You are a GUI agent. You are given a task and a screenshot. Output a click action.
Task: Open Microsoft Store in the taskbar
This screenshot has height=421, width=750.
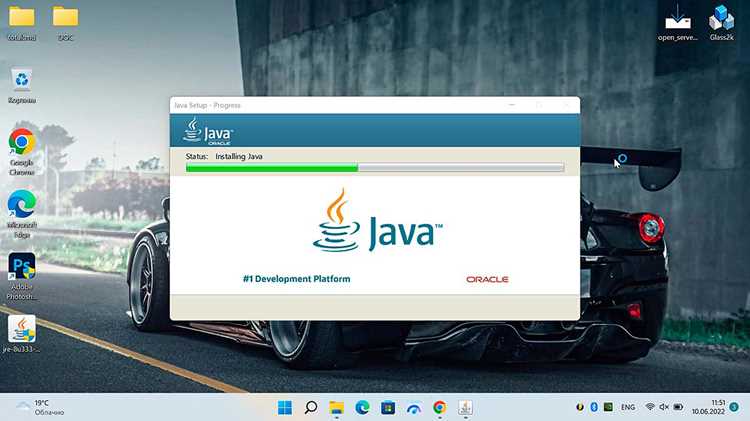point(388,408)
